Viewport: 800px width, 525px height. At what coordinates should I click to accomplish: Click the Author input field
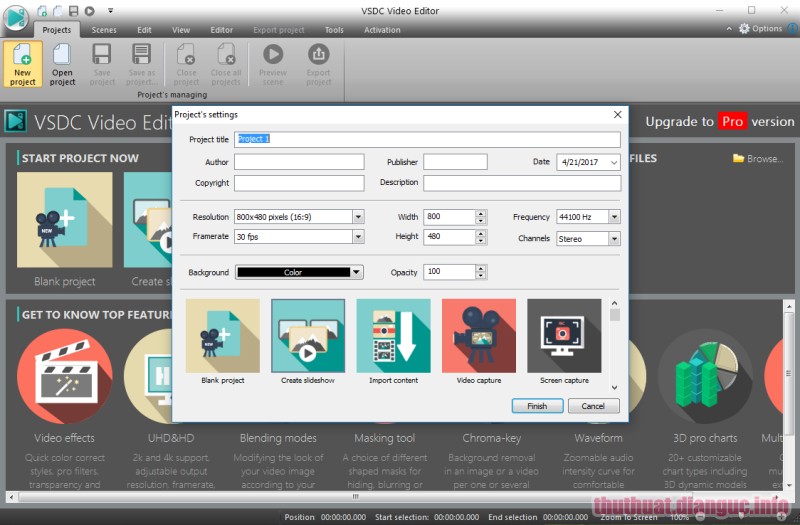click(299, 162)
